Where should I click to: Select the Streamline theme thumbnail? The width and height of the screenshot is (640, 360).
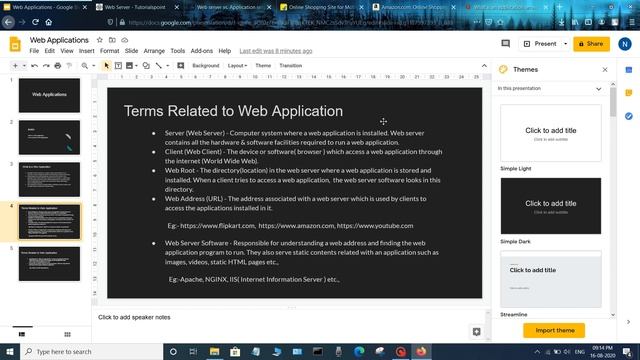coord(551,279)
